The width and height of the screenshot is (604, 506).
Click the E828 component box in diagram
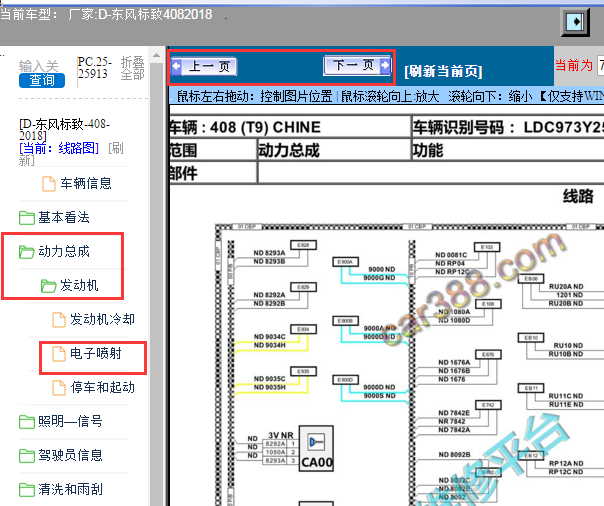point(303,245)
